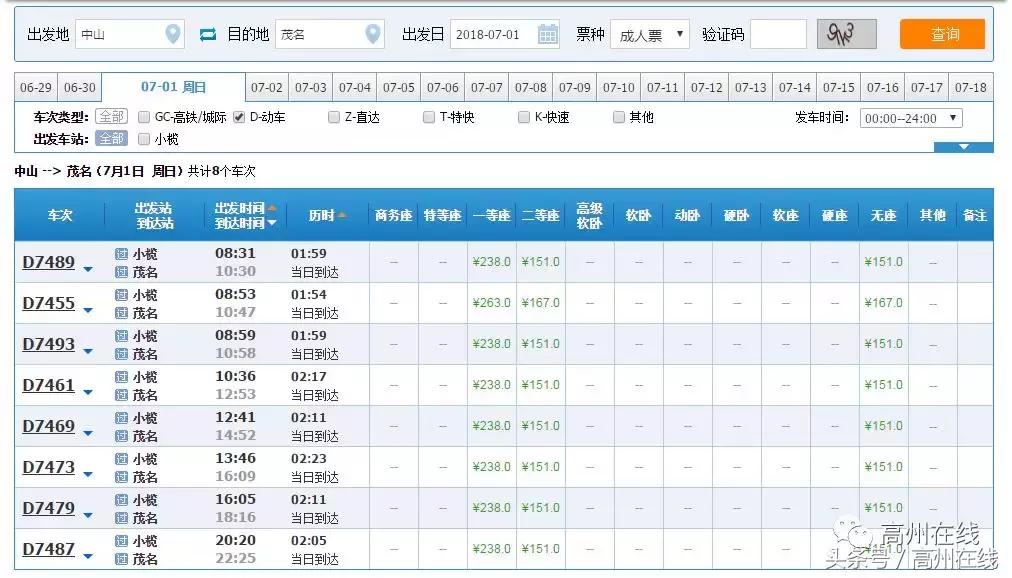Click the arrival station icon in D7461 row
Screen dimensions: 1012x578
pos(121,395)
